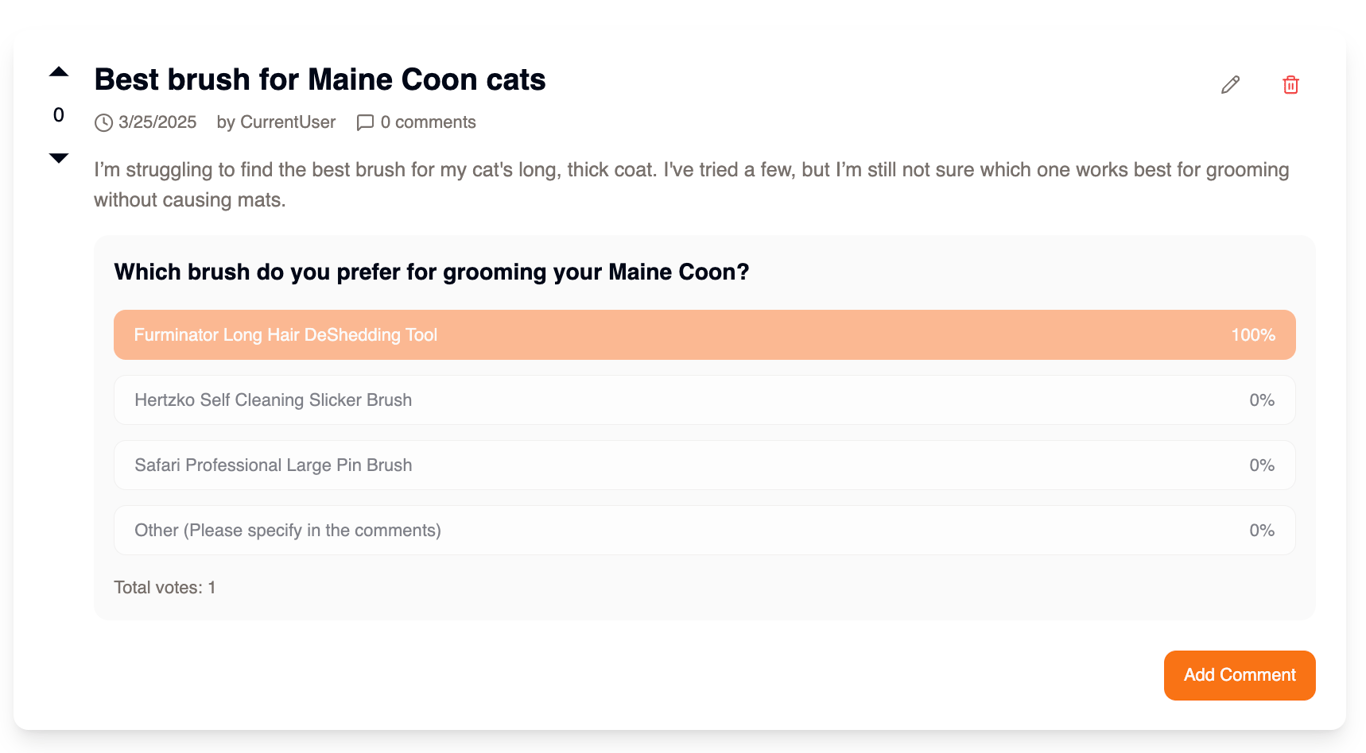Click the Add Comment button
1366x753 pixels.
tap(1239, 675)
